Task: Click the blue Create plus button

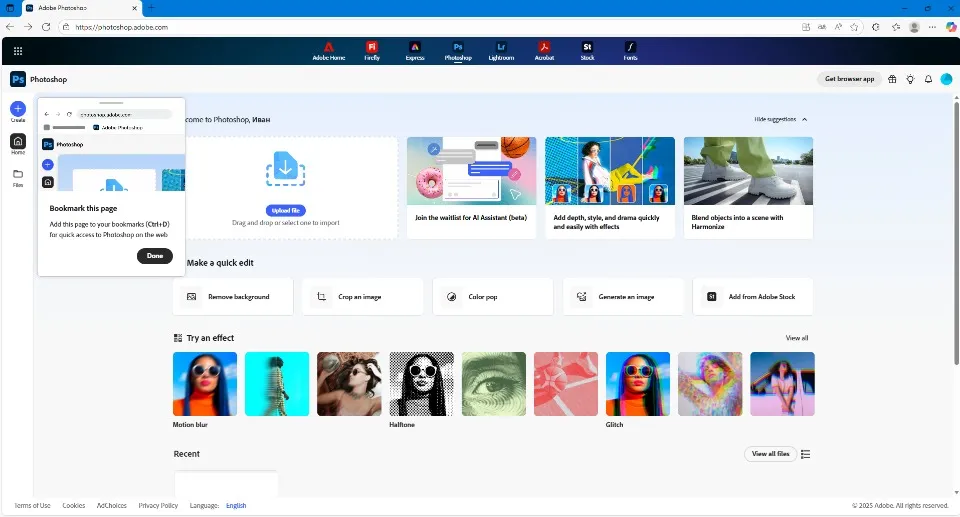Action: coord(18,109)
